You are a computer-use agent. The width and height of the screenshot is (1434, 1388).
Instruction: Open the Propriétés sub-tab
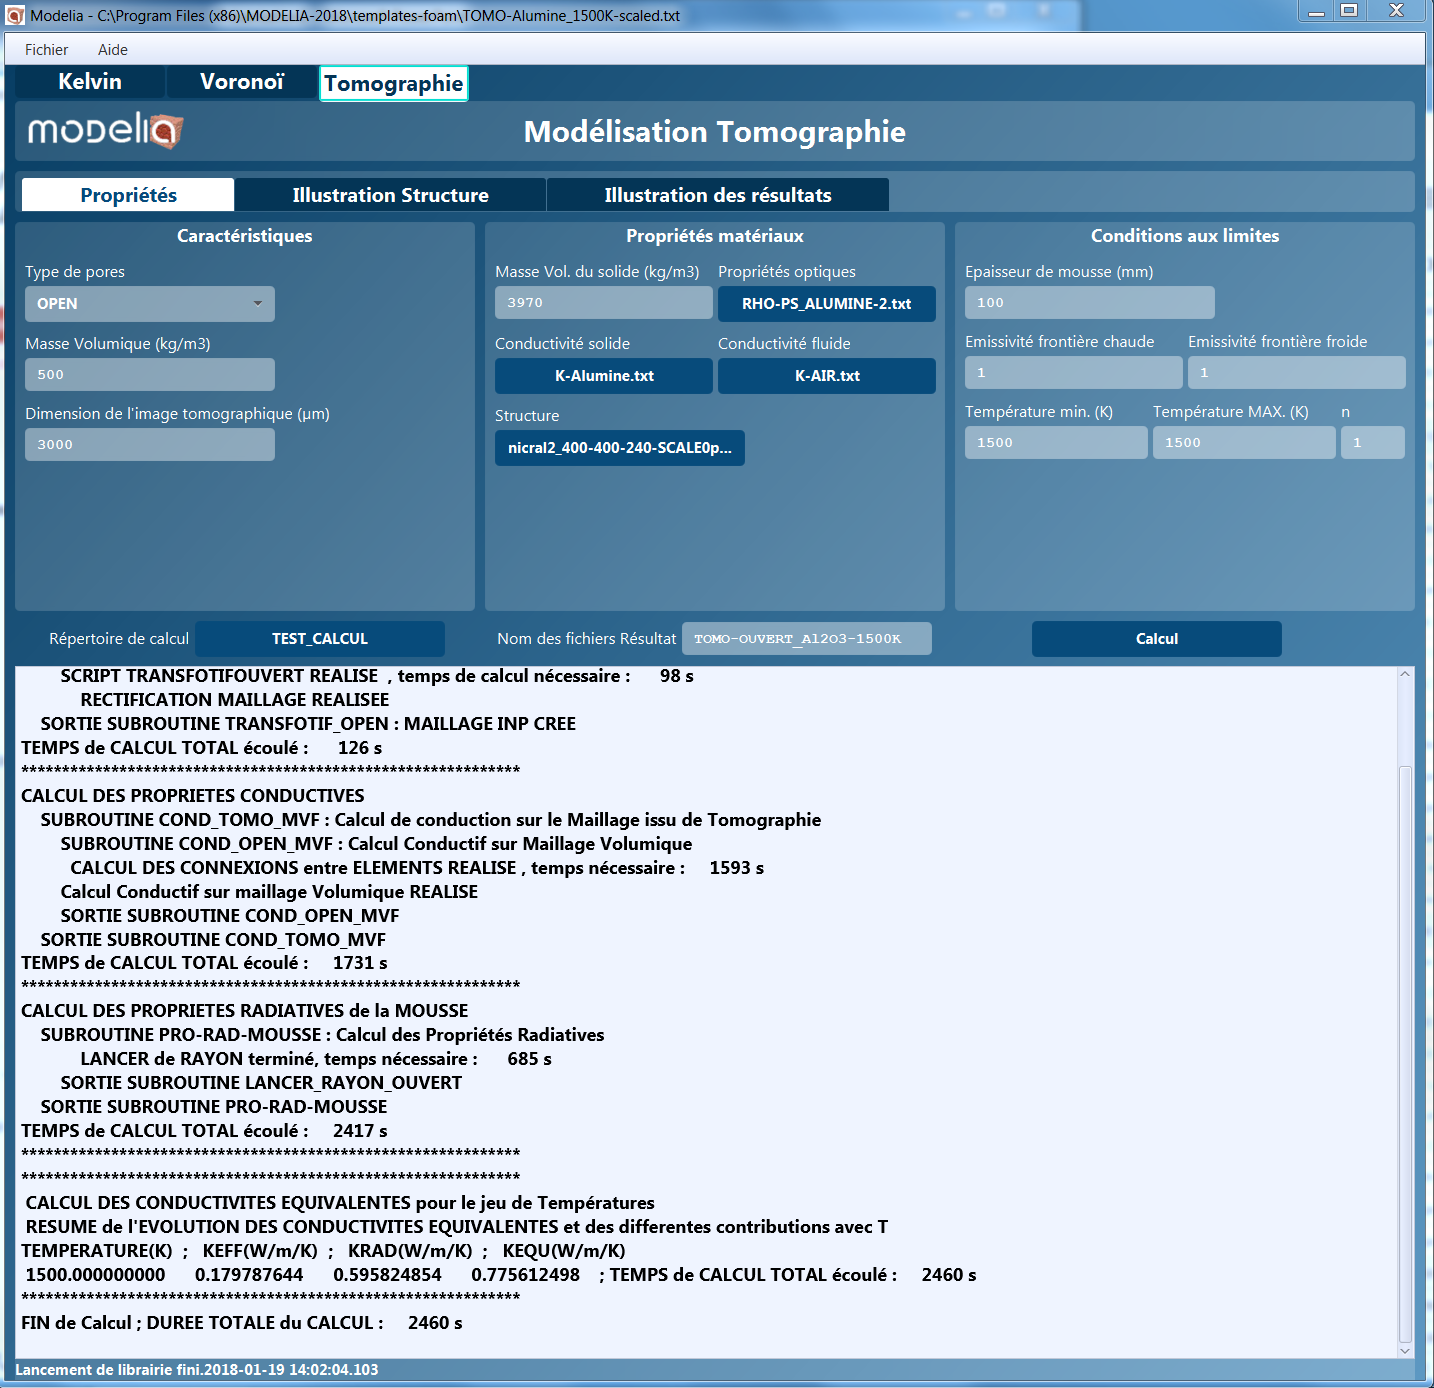128,195
